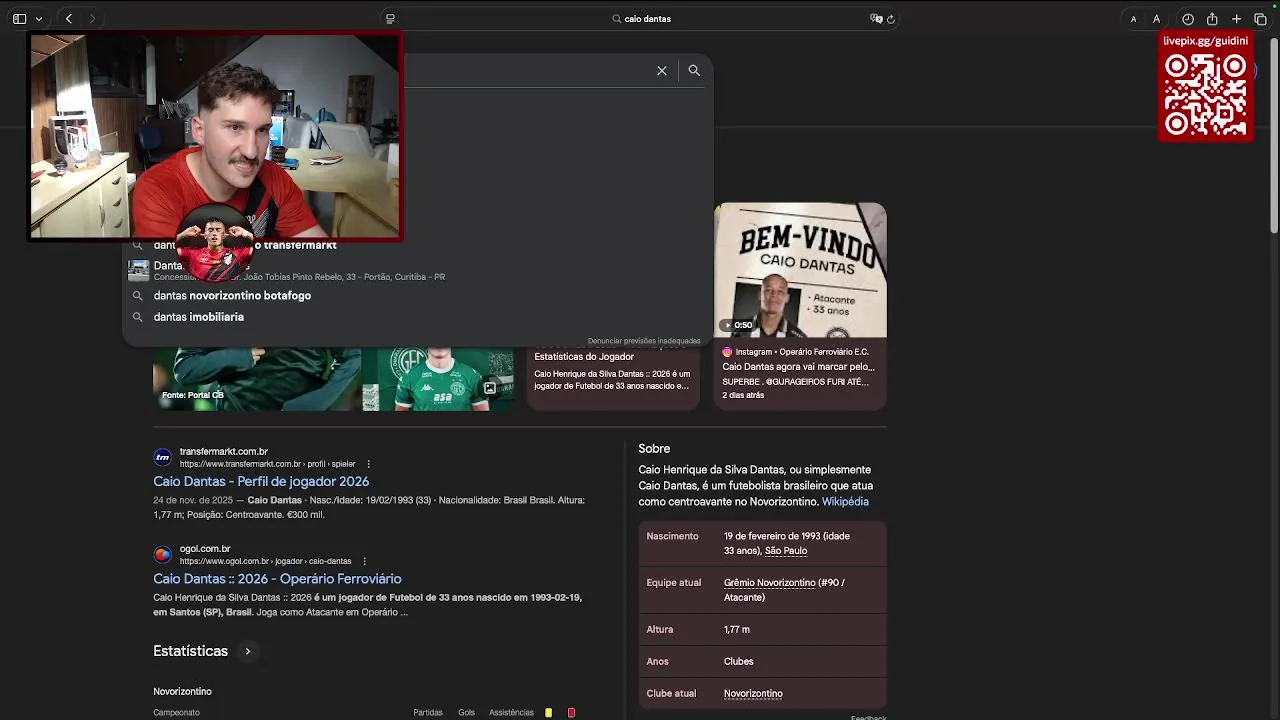Increase text size with large A
The height and width of the screenshot is (720, 1280).
1156,19
